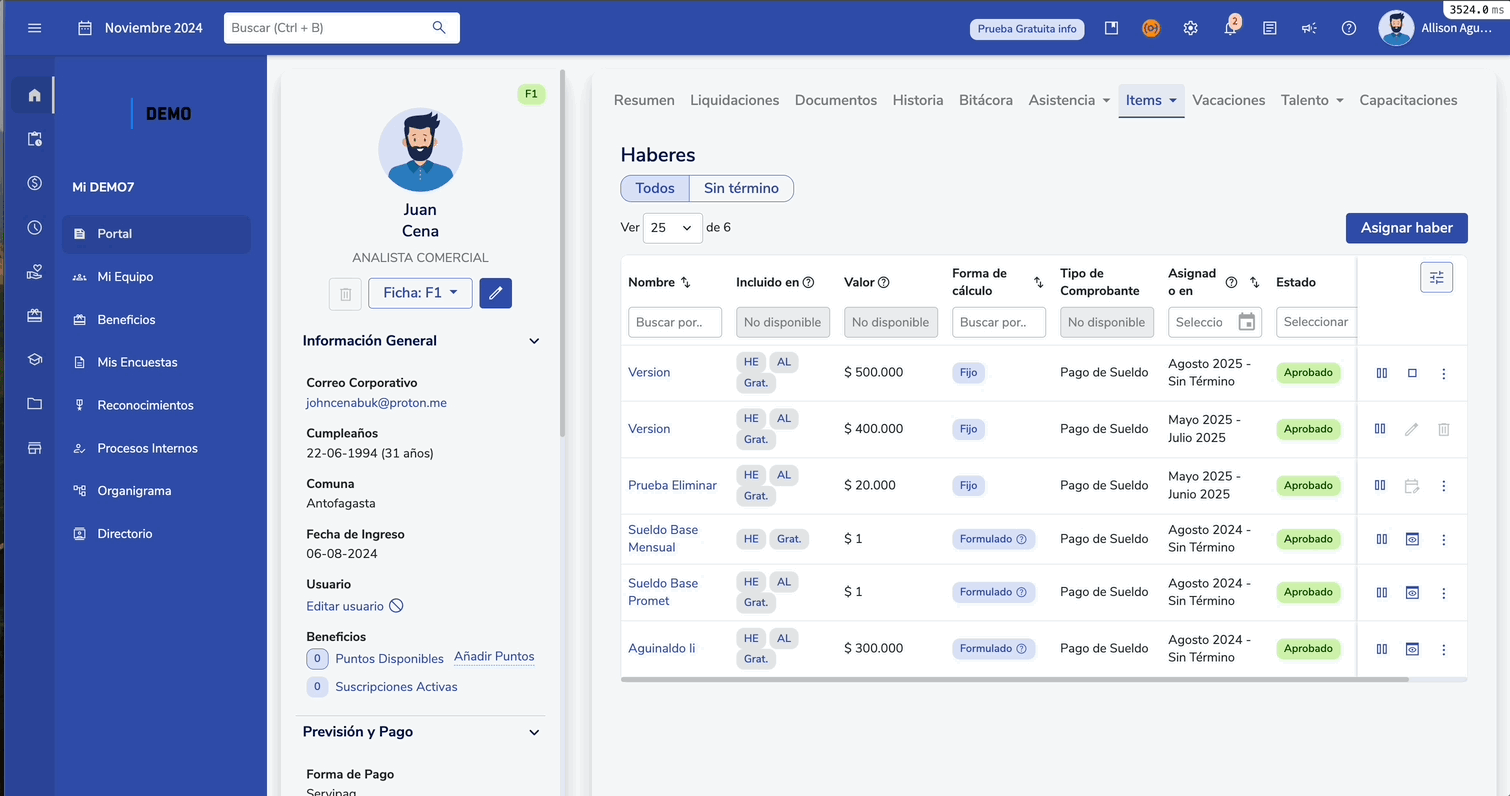Click the blue pencil edit employee button
Viewport: 1510px width, 796px height.
click(x=495, y=293)
